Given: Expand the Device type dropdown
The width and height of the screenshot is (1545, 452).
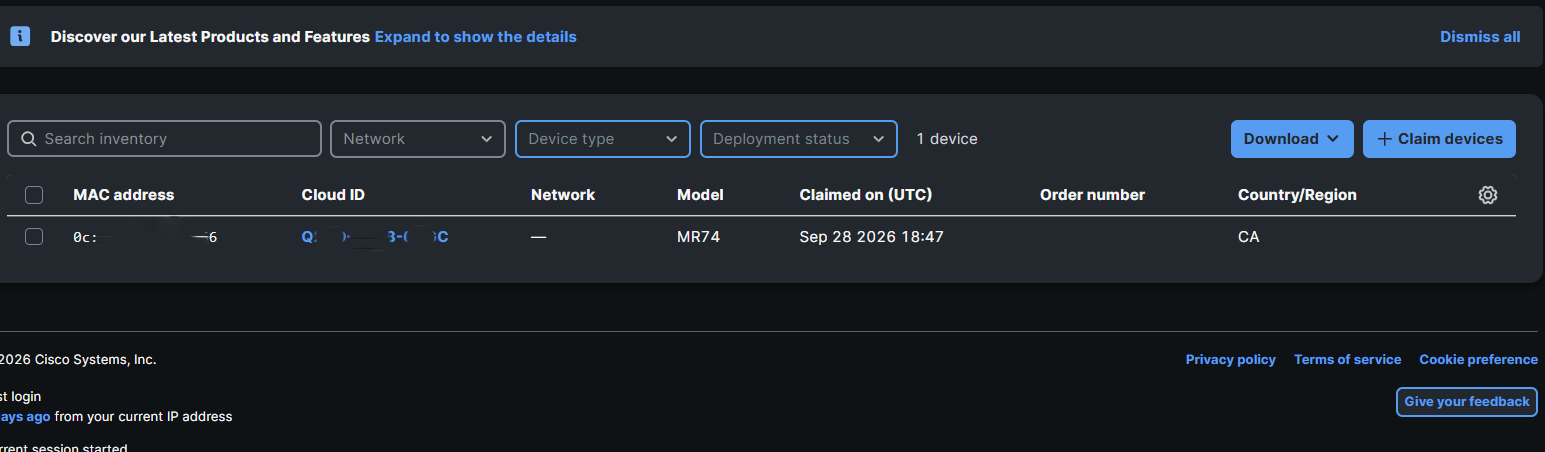Looking at the screenshot, I should [603, 139].
